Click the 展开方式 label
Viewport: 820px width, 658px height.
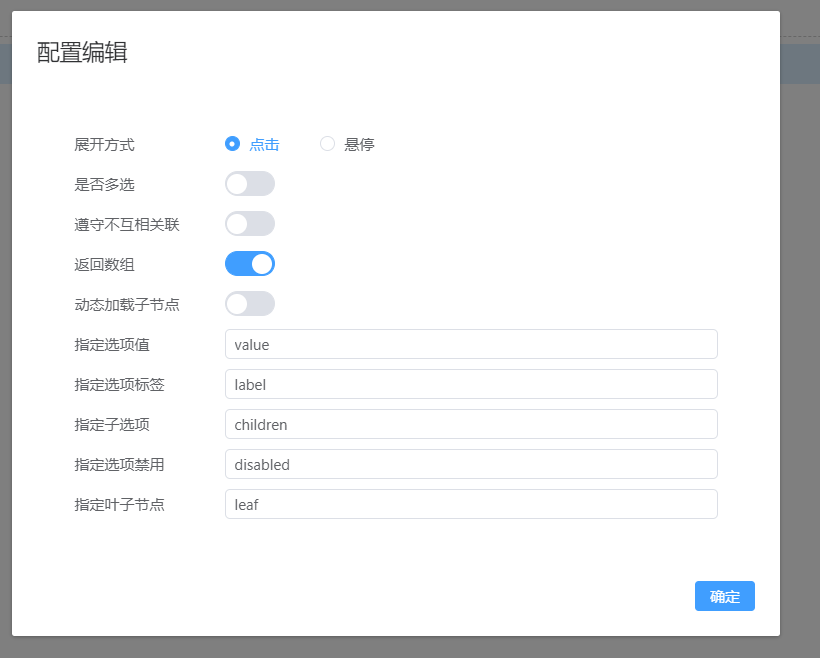105,144
